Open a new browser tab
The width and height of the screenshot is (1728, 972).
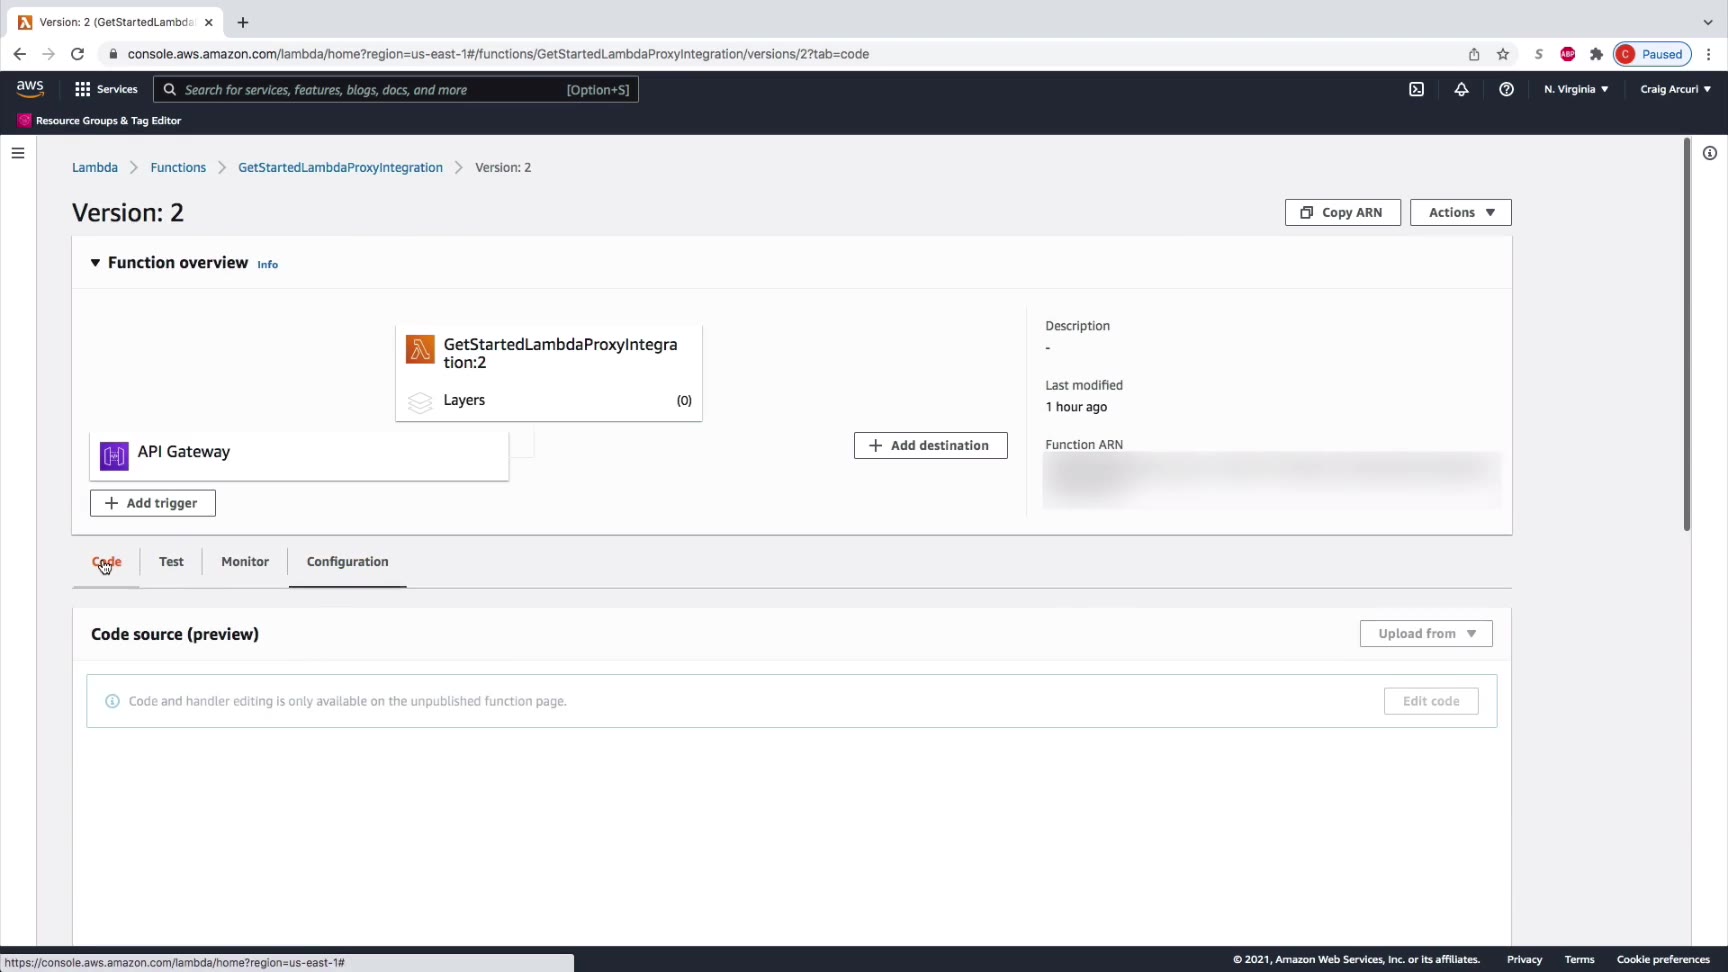click(243, 22)
